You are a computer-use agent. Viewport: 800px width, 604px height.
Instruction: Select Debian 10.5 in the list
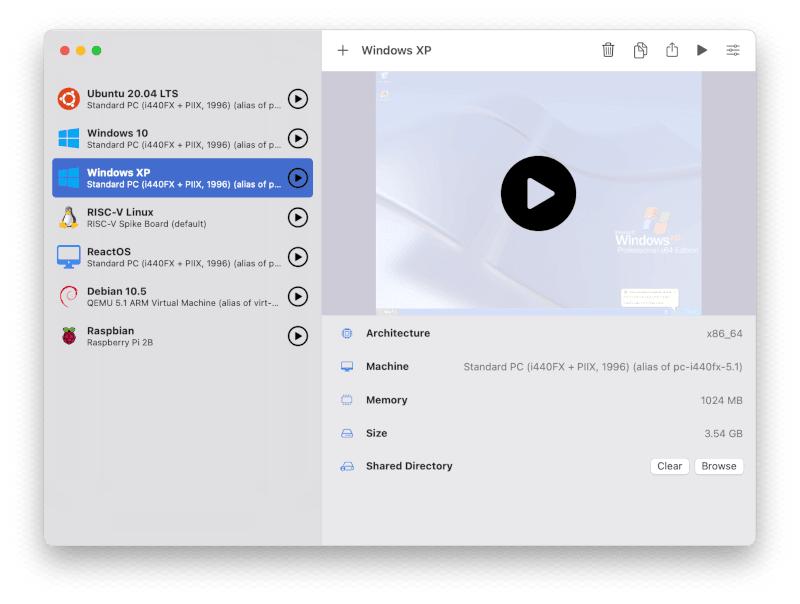[x=183, y=296]
